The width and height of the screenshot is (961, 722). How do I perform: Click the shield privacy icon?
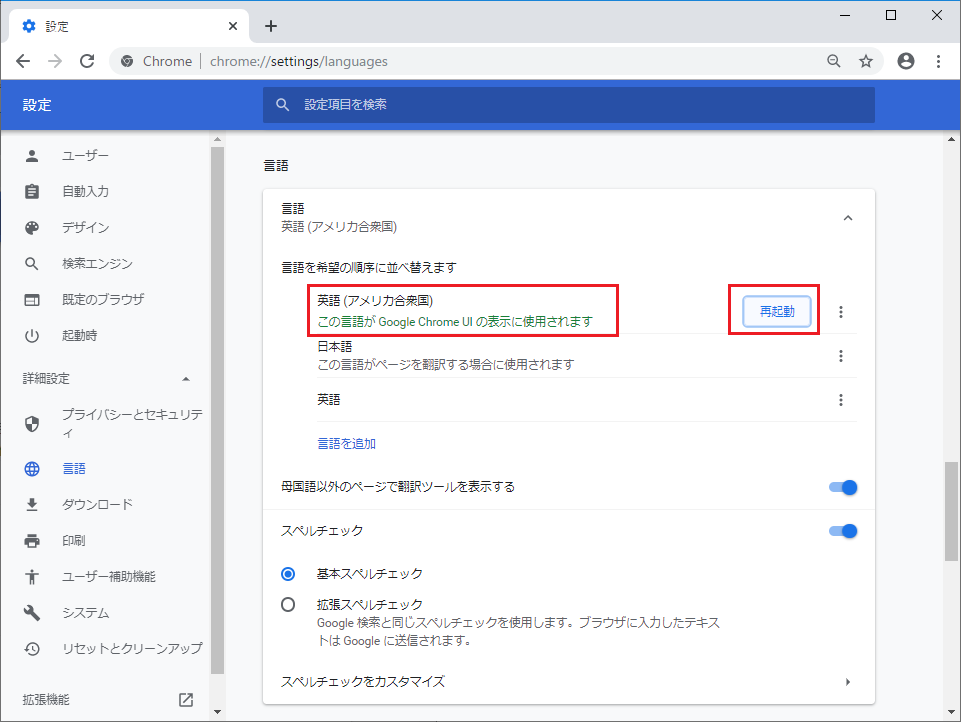point(32,424)
